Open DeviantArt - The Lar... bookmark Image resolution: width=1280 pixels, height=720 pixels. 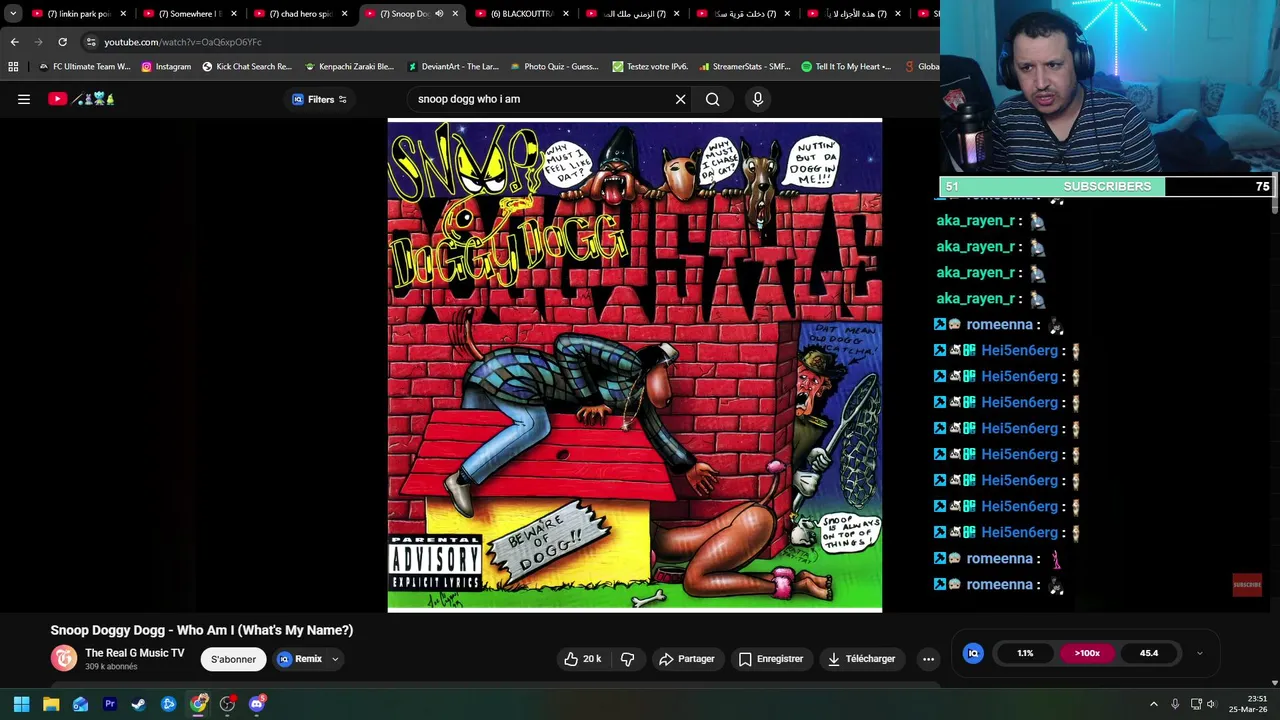click(x=452, y=67)
